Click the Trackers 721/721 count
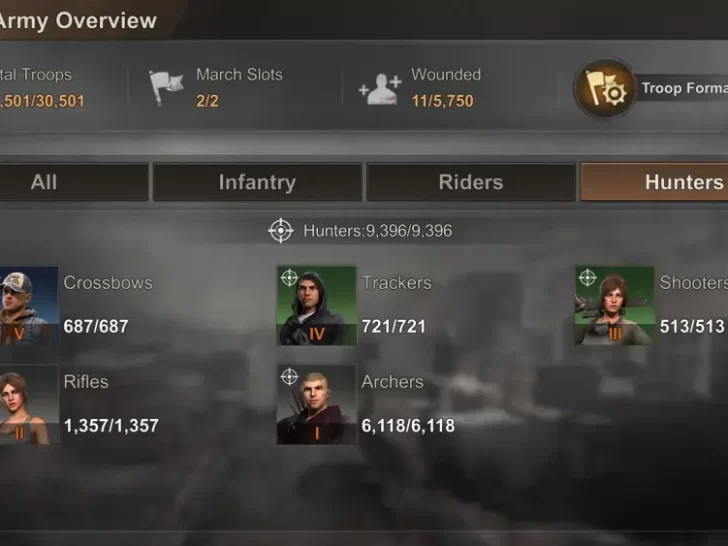The width and height of the screenshot is (728, 546). pos(394,326)
